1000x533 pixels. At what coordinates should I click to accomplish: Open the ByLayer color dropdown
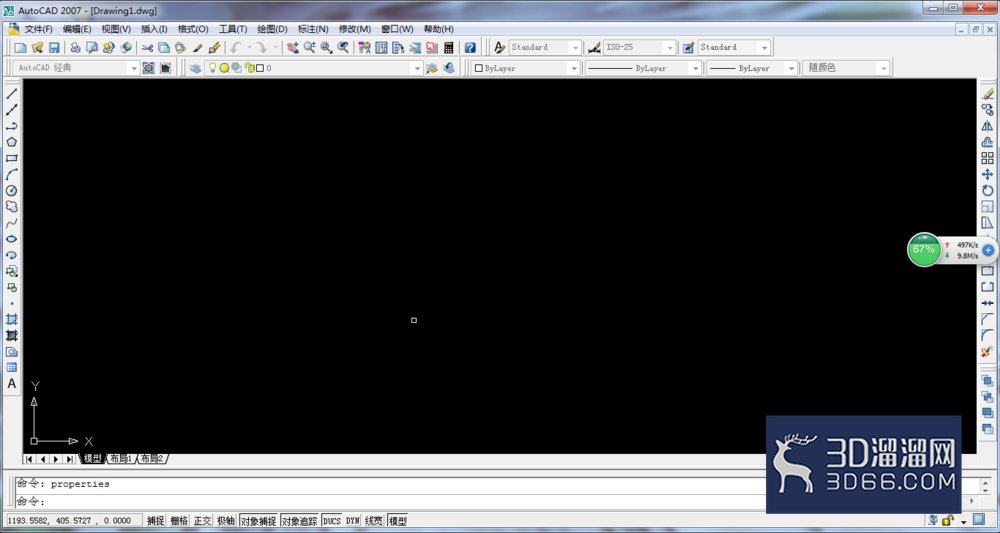573,68
